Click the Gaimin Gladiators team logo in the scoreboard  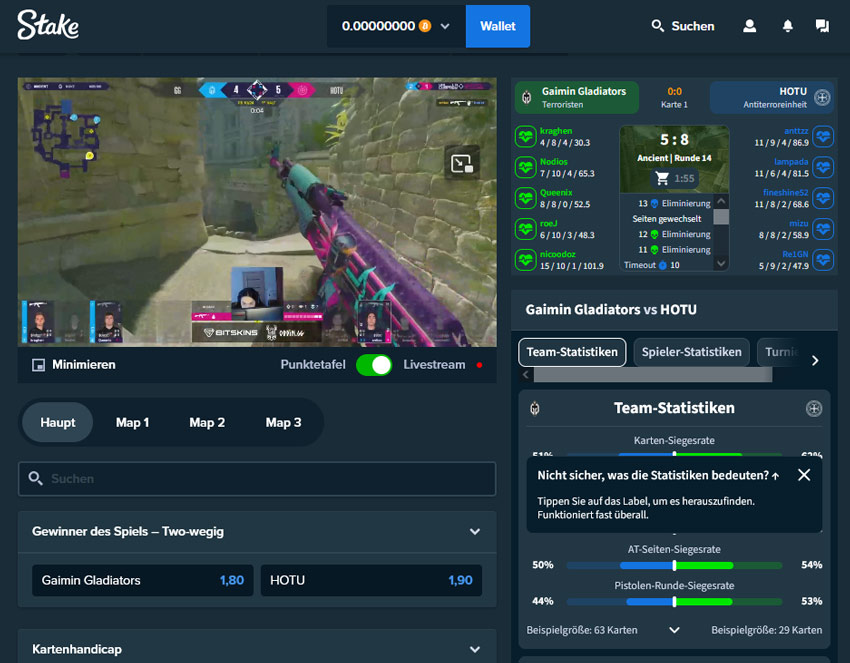point(526,98)
